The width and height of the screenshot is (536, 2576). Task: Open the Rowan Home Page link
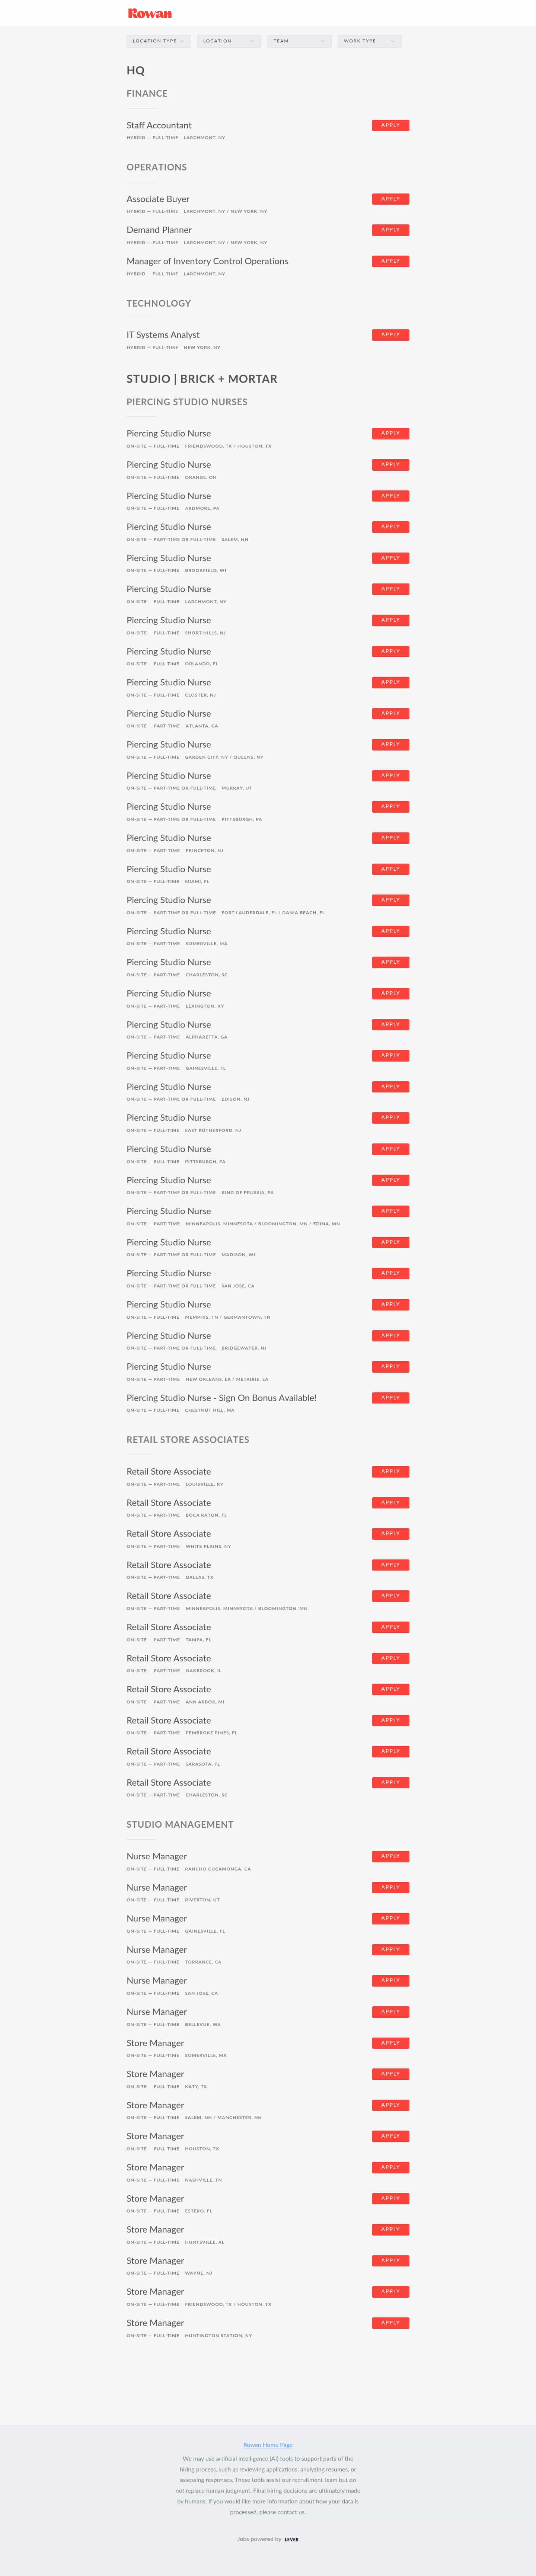[268, 2444]
